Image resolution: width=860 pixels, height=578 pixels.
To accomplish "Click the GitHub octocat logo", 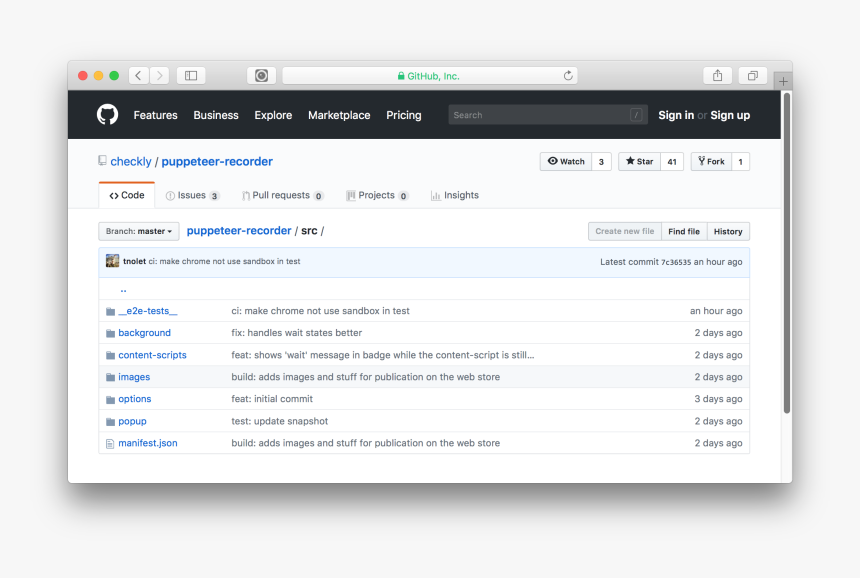I will click(107, 115).
